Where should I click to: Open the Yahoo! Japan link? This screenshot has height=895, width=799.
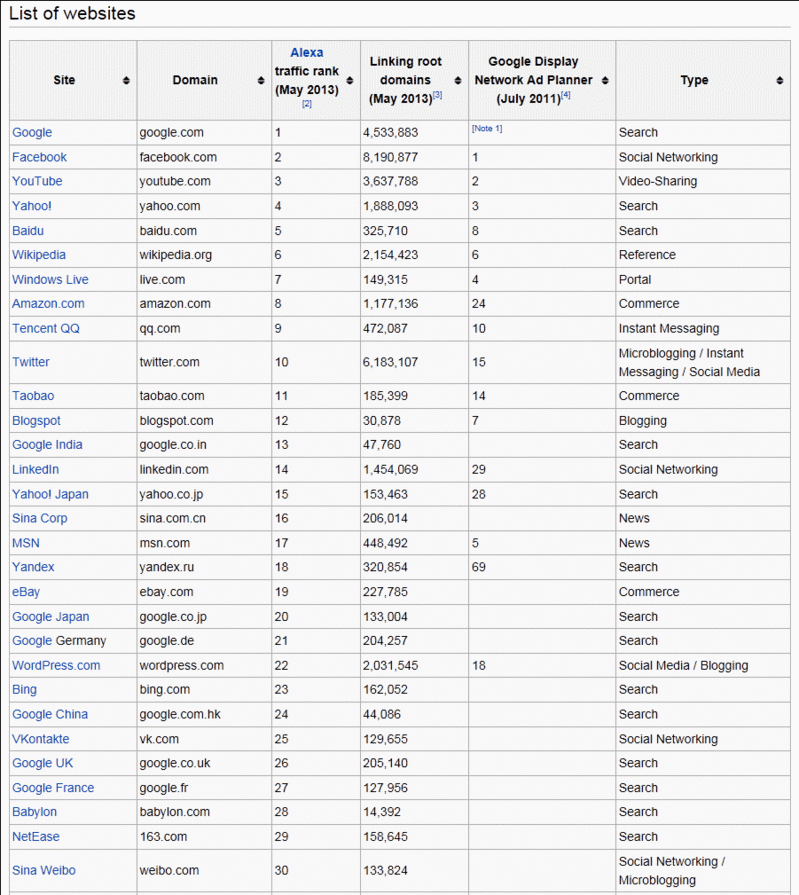pos(50,494)
